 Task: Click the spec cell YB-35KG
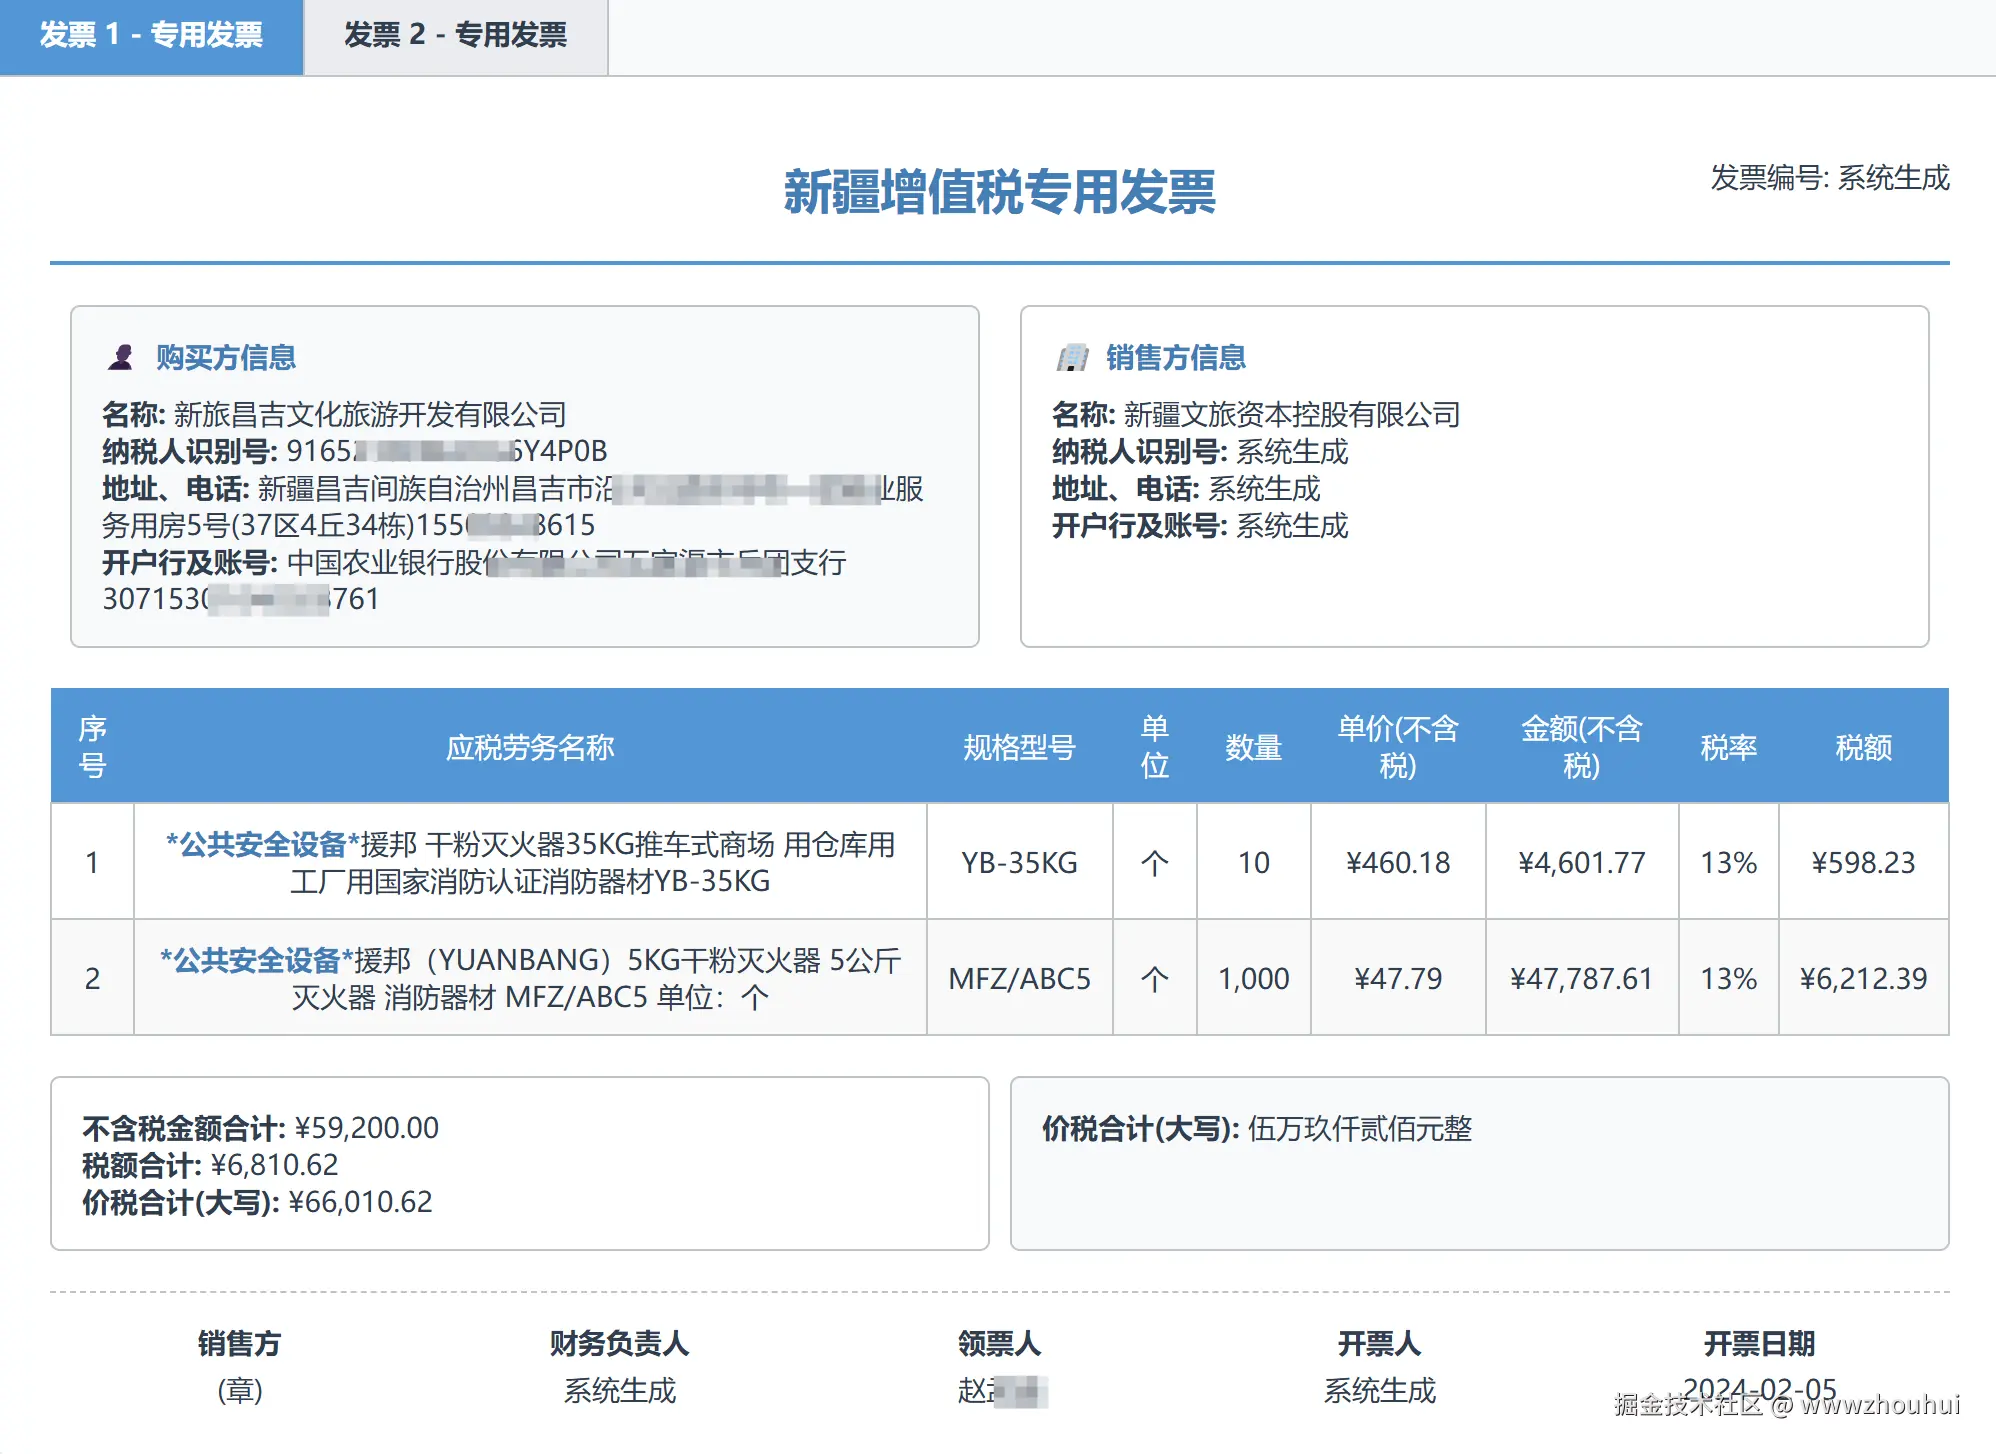pos(1019,862)
